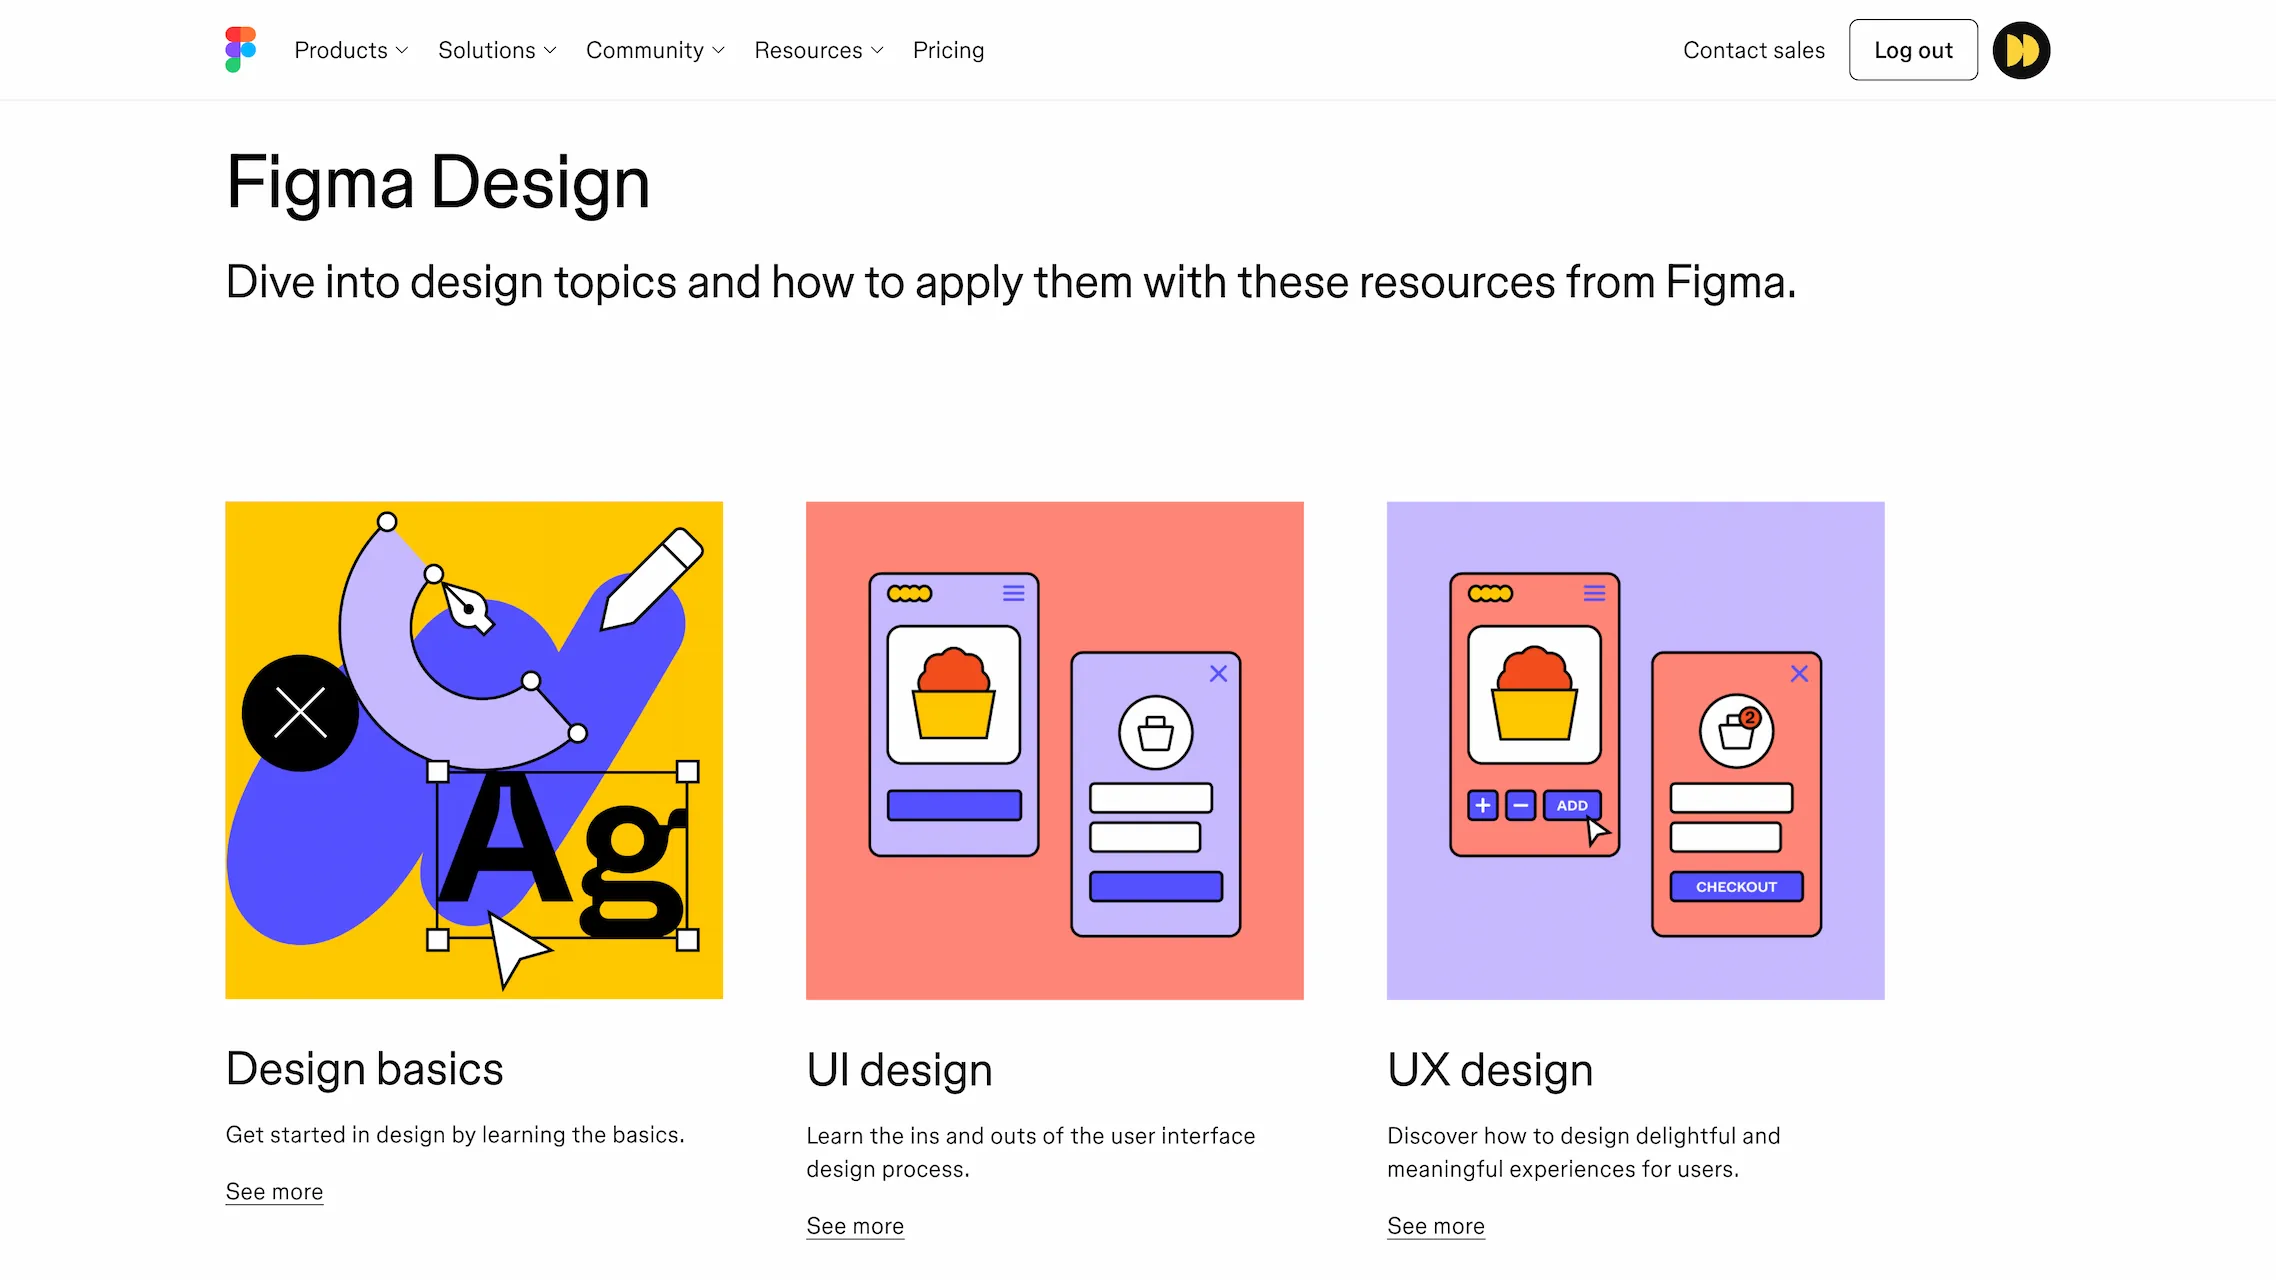Click the UX design heading
Viewport: 2276px width, 1280px height.
pos(1490,1070)
